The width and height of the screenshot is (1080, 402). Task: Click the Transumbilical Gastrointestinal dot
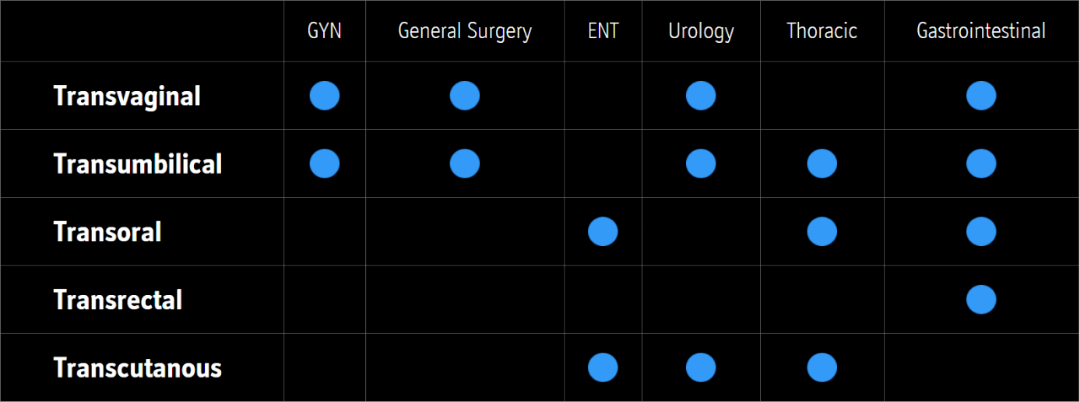click(x=981, y=164)
